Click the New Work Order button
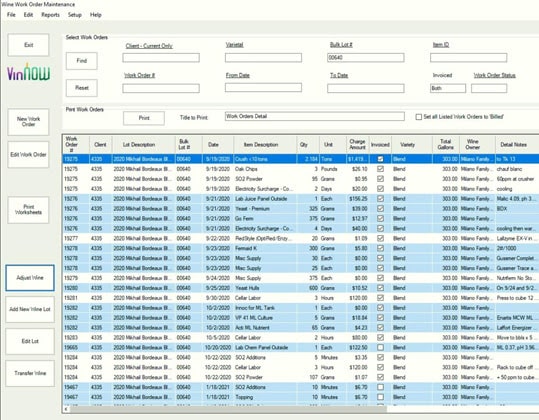This screenshot has width=539, height=420. tap(28, 122)
